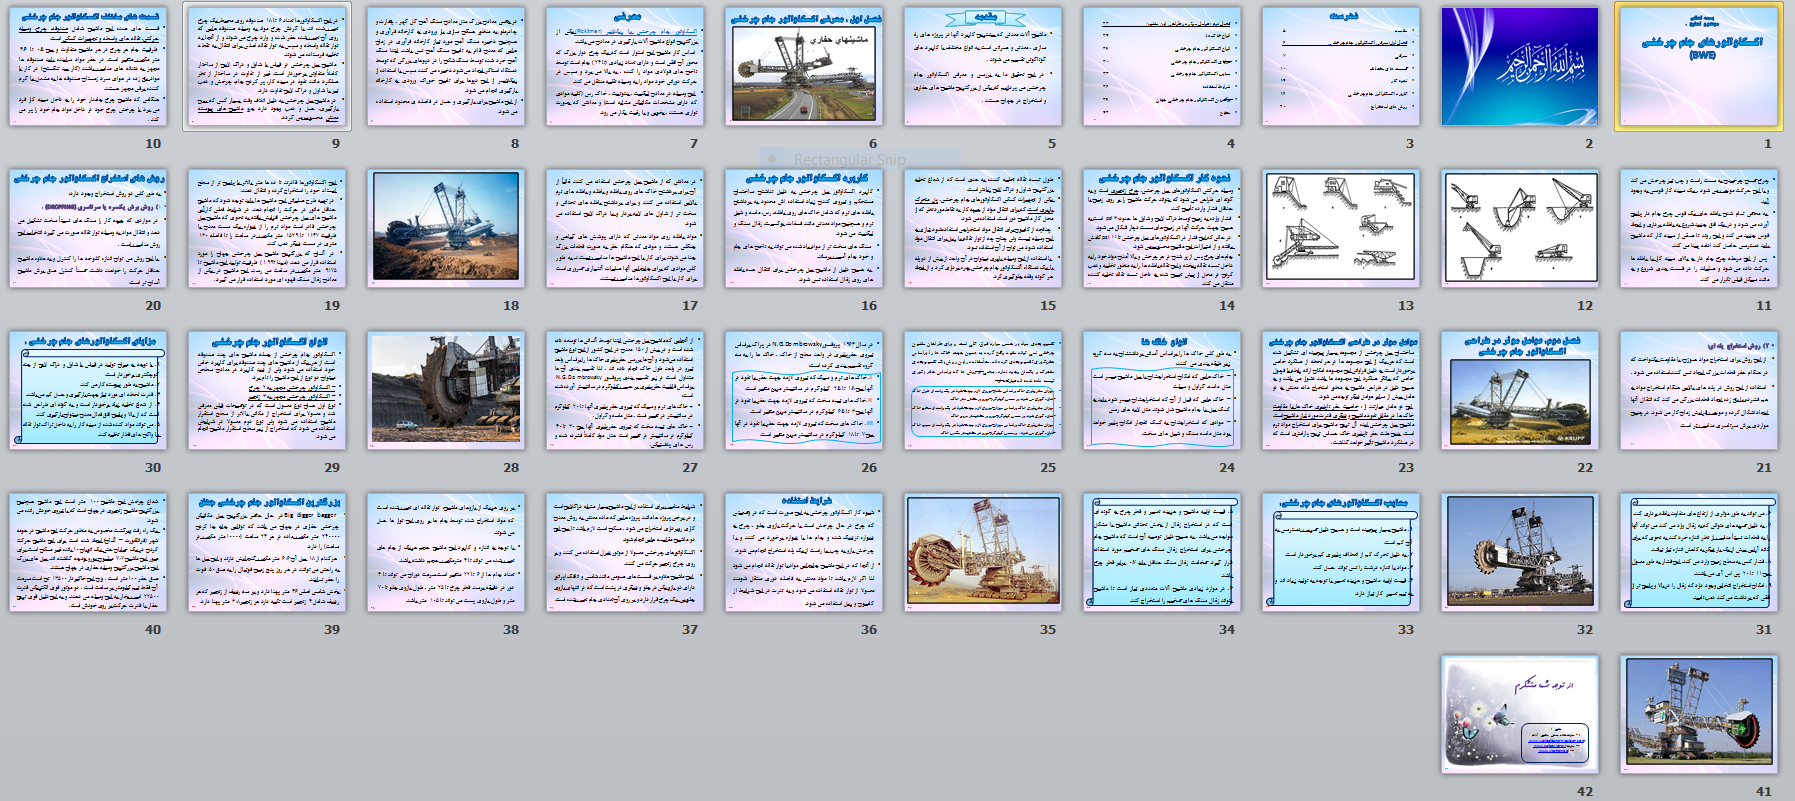Viewport: 1795px width, 801px height.
Task: Click the final butterfly thank-you slide 42
Action: [x=1519, y=715]
